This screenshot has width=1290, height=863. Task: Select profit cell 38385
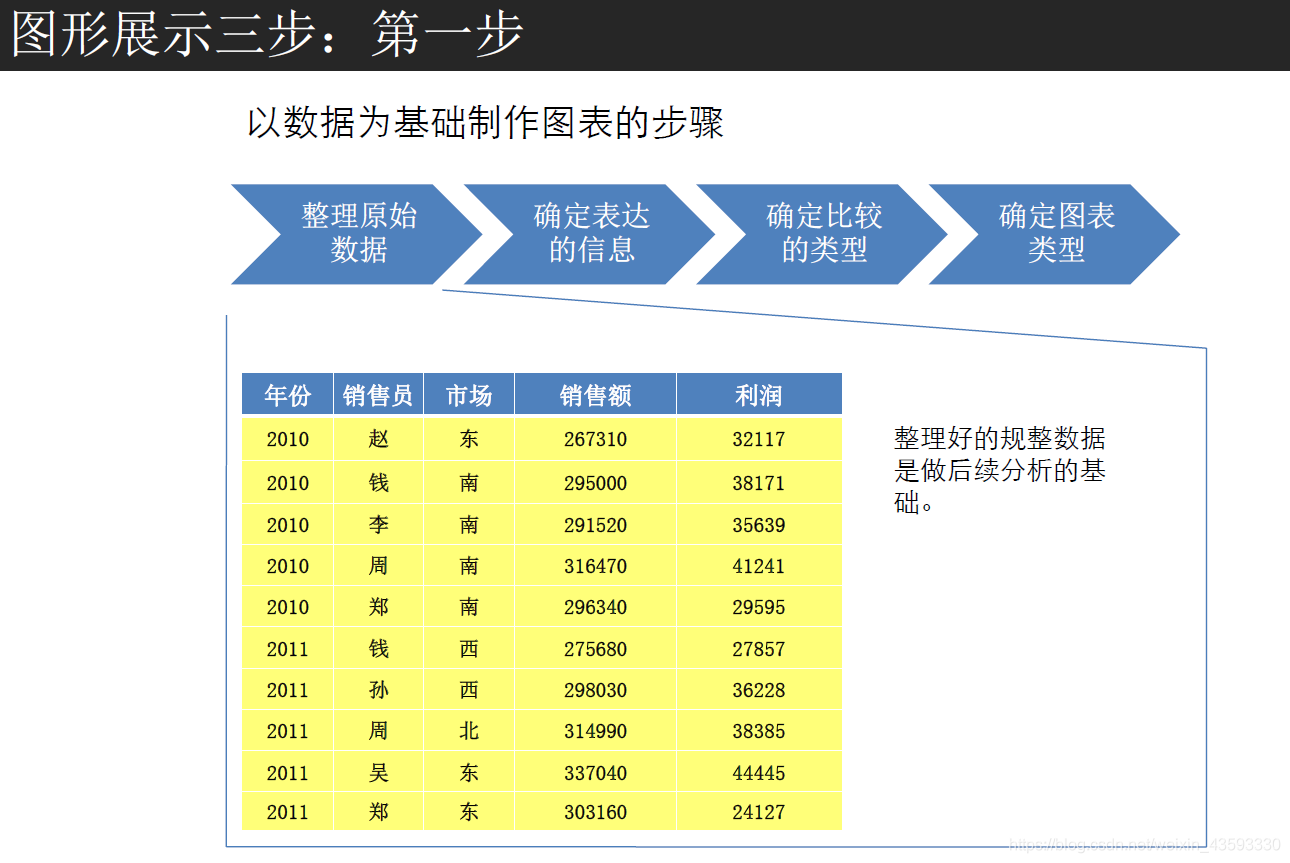(x=759, y=731)
